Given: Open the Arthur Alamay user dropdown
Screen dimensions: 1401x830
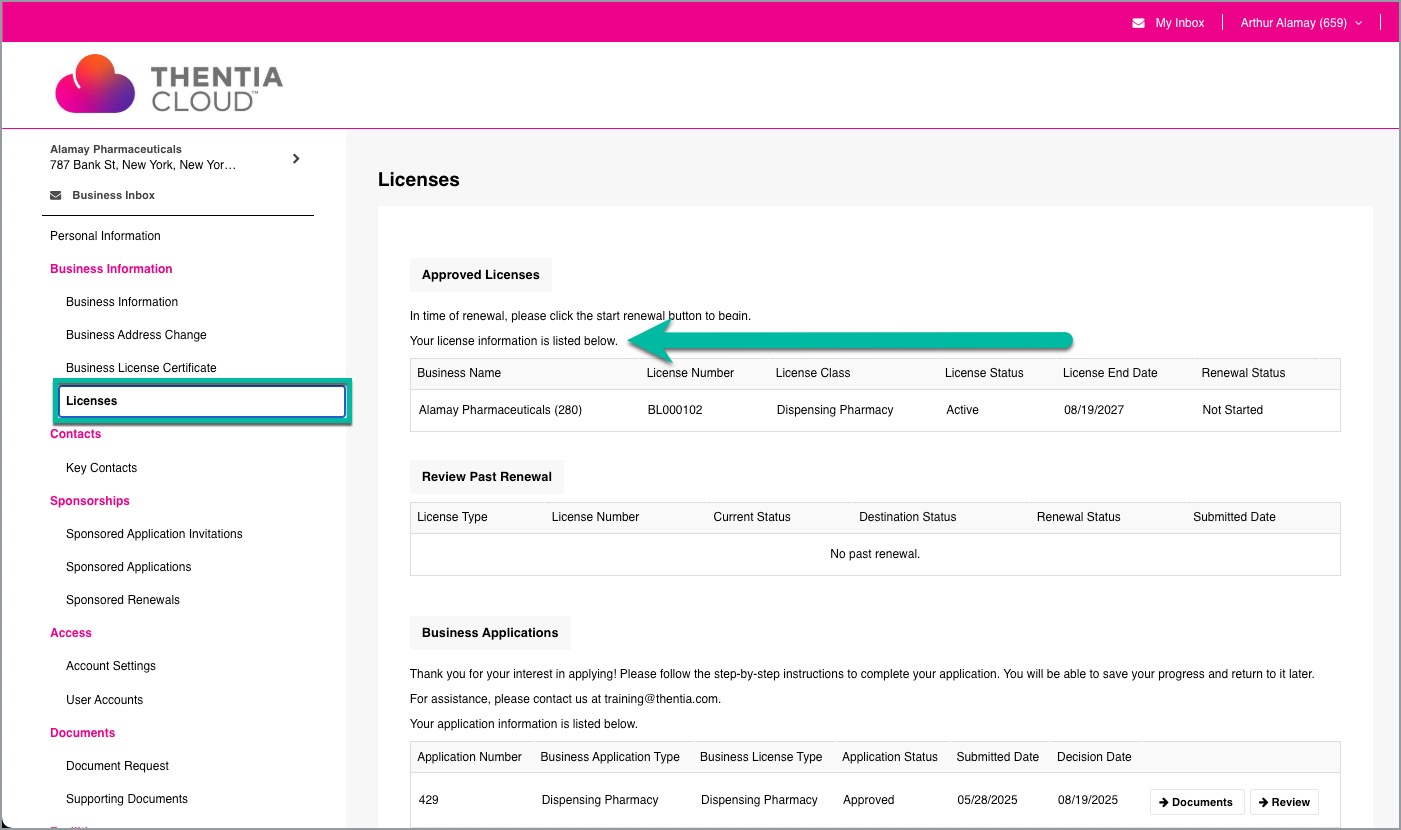Looking at the screenshot, I should [x=1301, y=23].
